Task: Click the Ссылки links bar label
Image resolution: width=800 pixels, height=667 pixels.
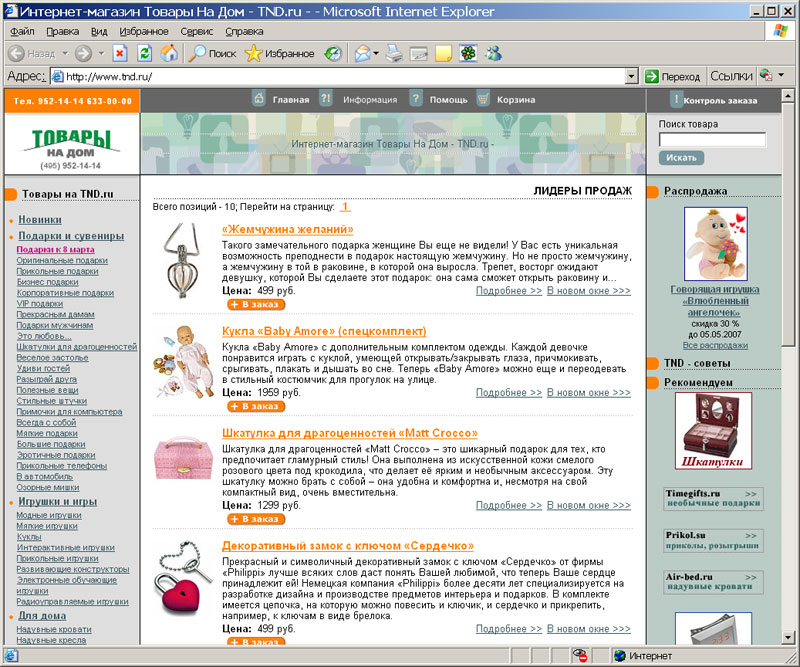Action: (x=731, y=76)
